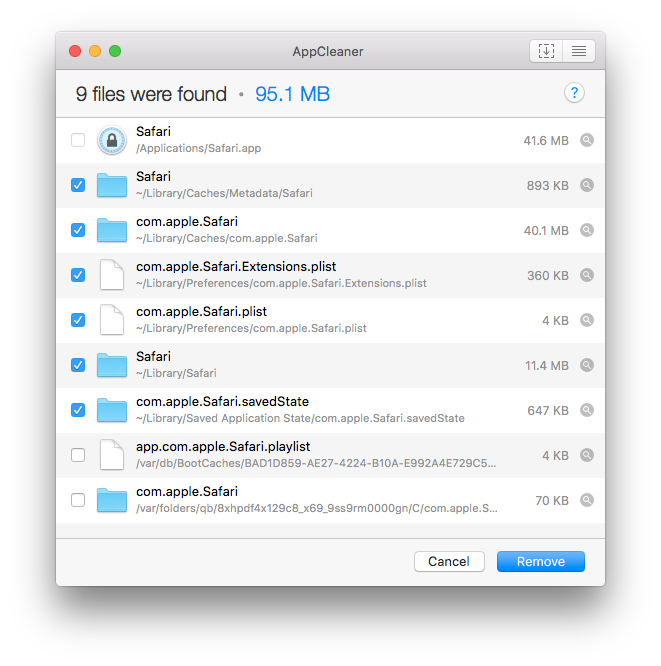
Task: Select the ~/Library/Safari path text
Action: tap(176, 373)
